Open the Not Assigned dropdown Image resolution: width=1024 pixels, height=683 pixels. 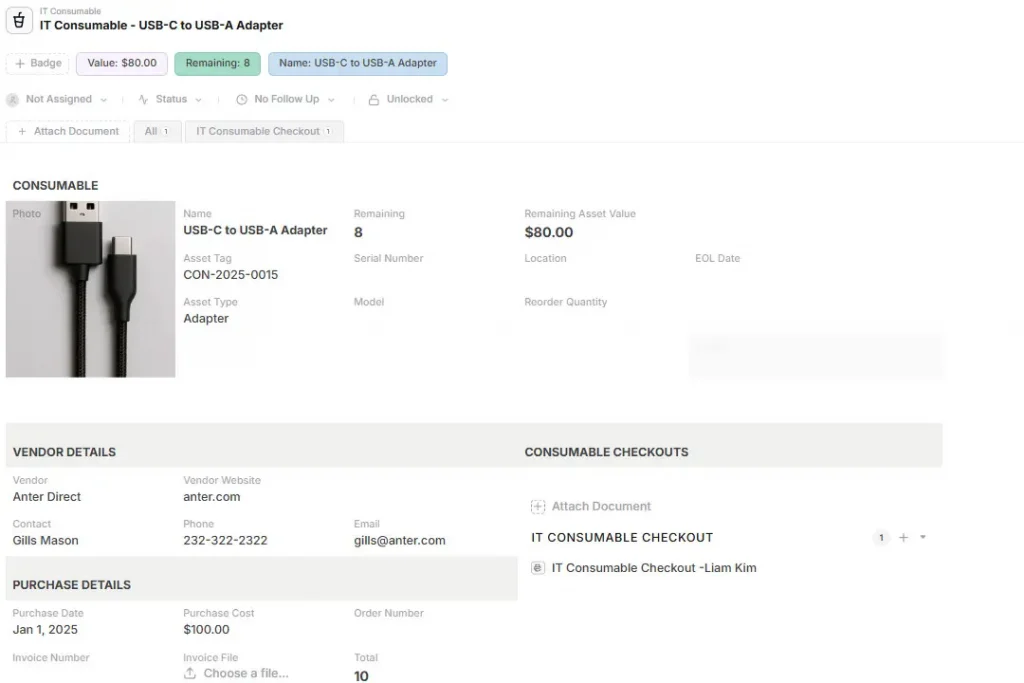click(x=58, y=100)
